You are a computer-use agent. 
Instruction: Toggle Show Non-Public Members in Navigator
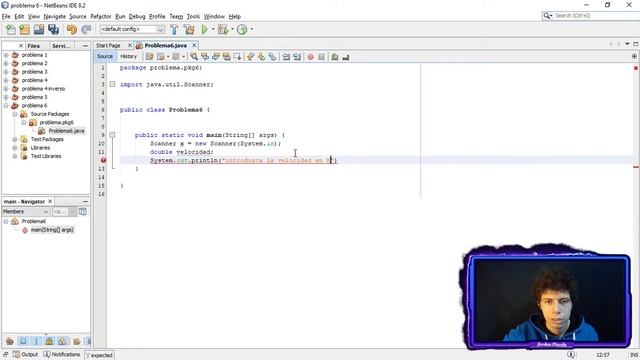(x=49, y=341)
